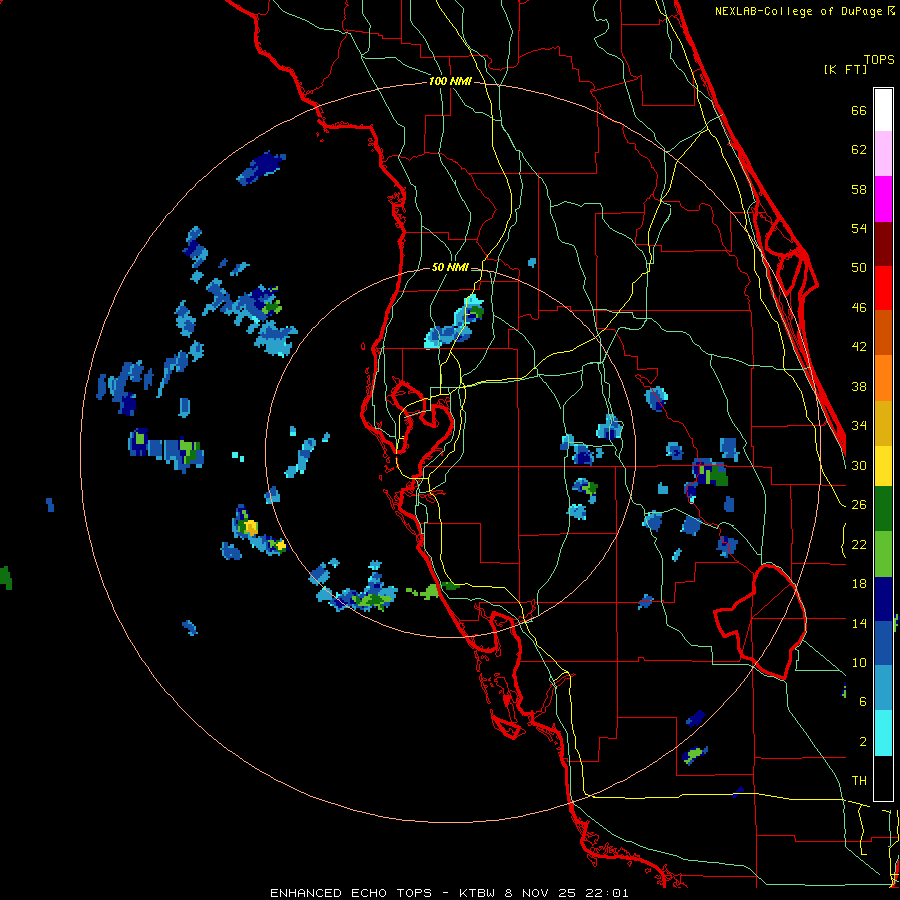Pick the medium blue legend swatch
The width and height of the screenshot is (900, 900).
(x=883, y=643)
